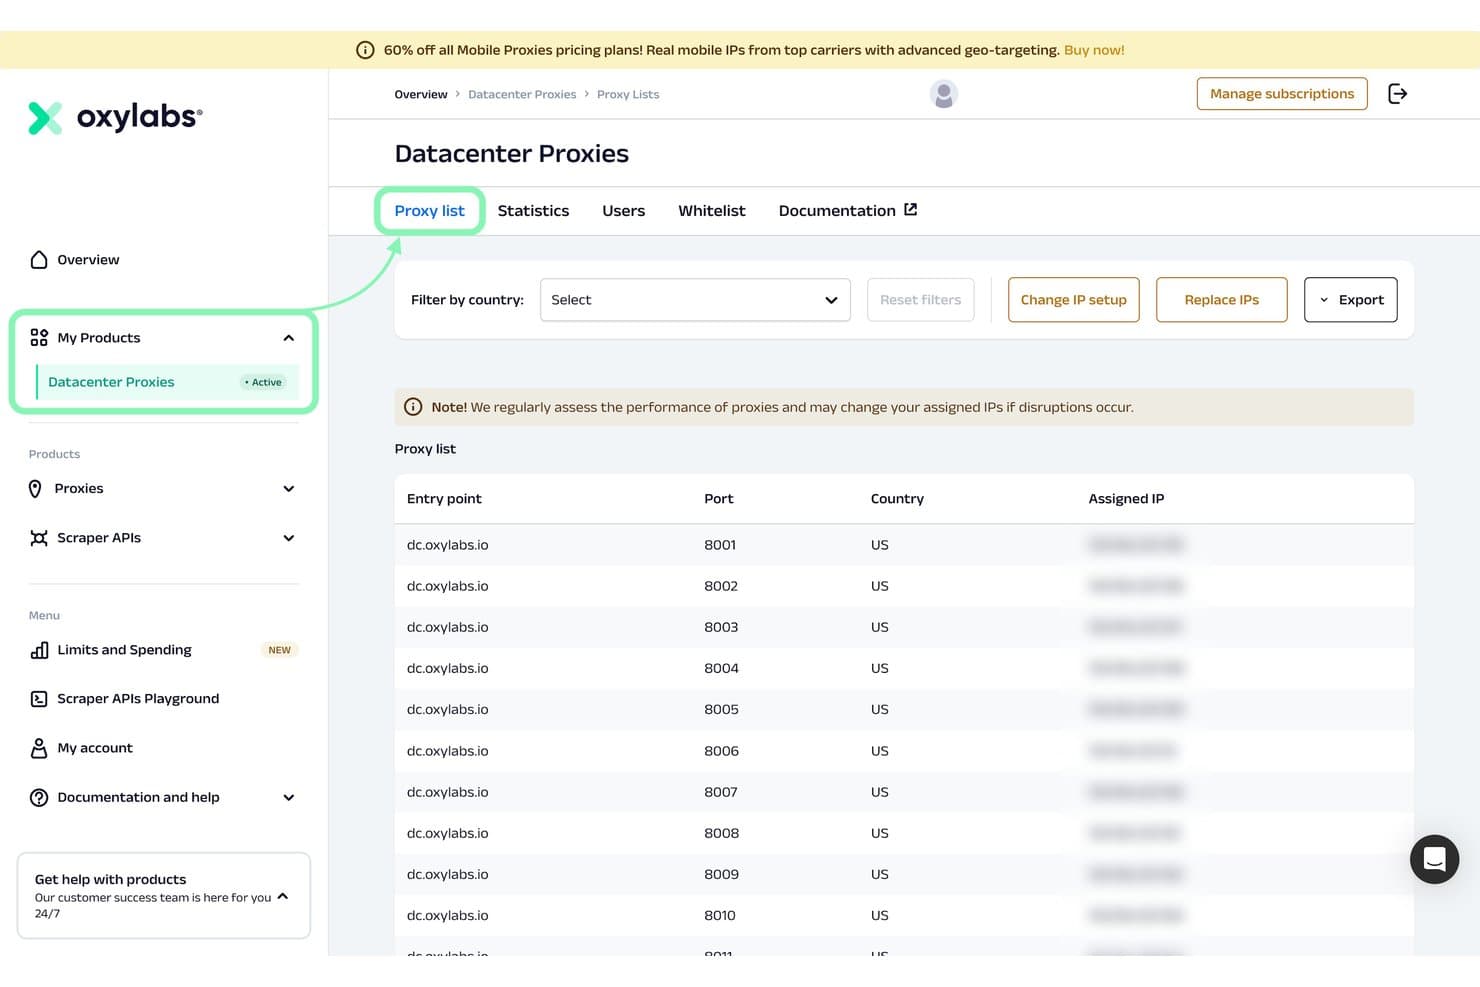
Task: Click the external link icon beside Documentation
Action: click(911, 210)
